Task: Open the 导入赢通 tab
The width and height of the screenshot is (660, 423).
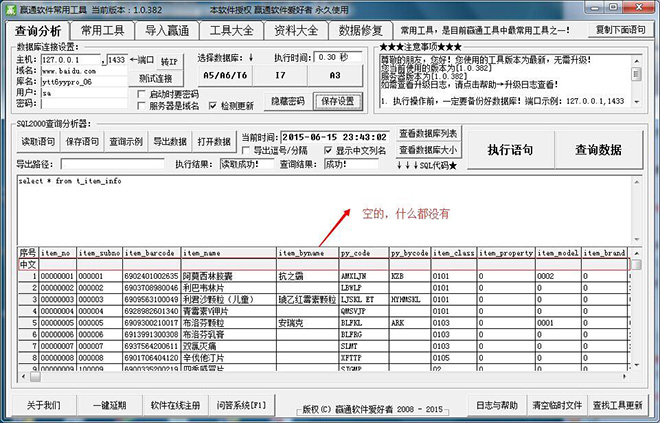Action: pyautogui.click(x=167, y=30)
